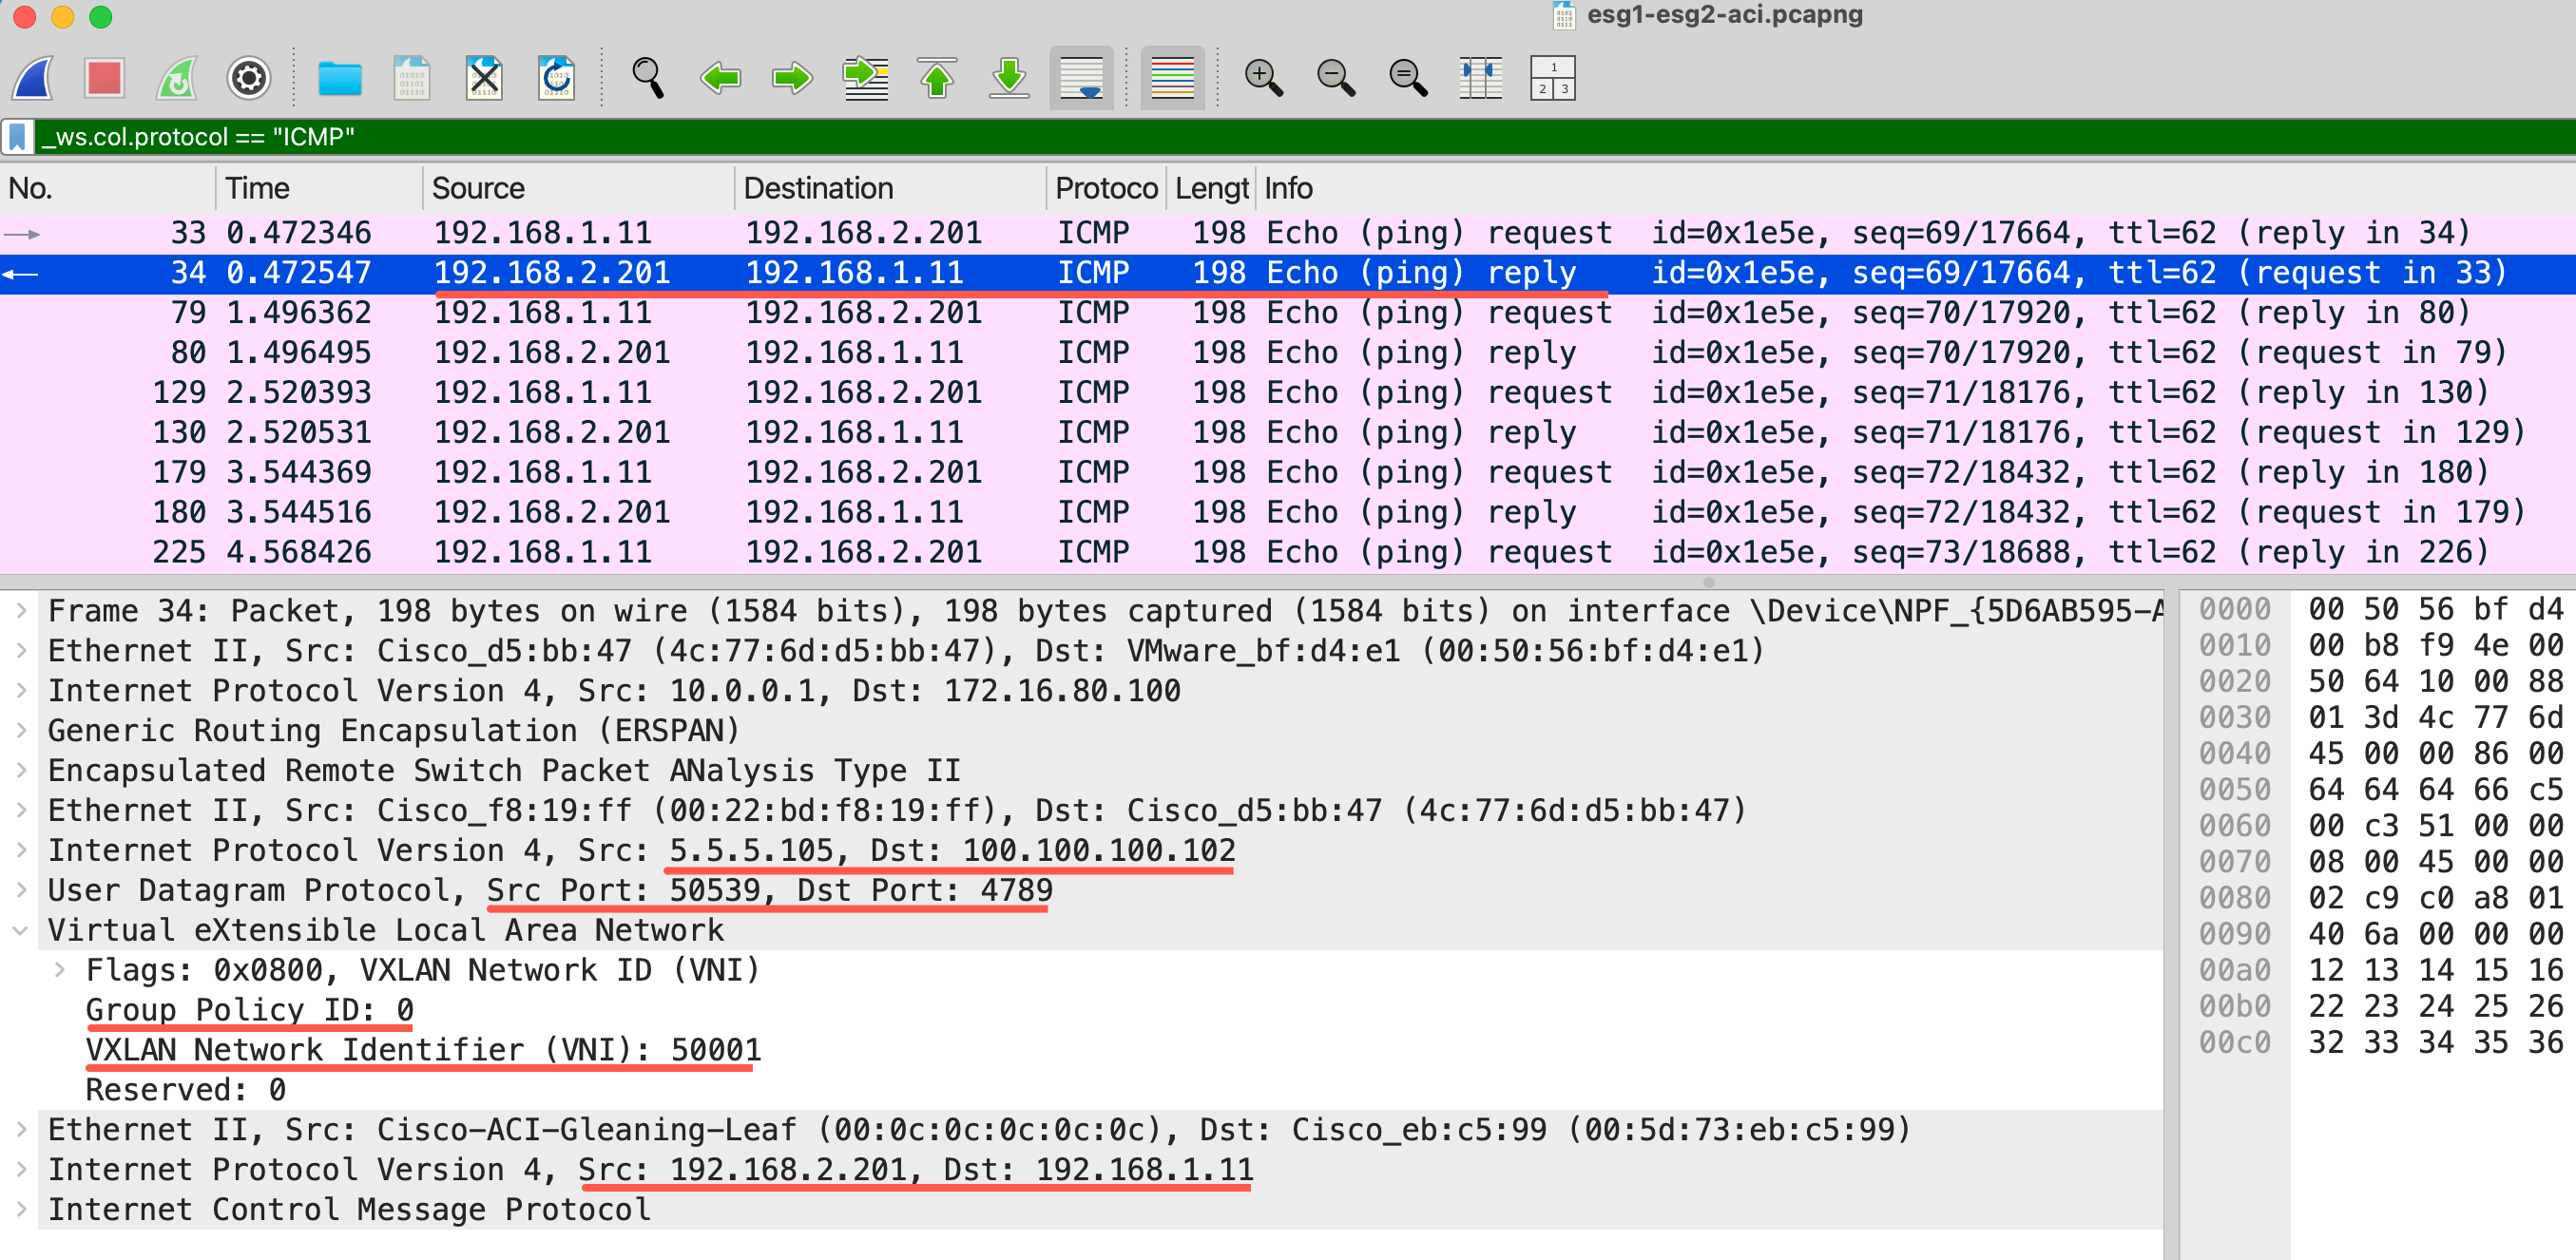Expand inner IPv4 Src 192.168.2.201 row
The width and height of the screenshot is (2576, 1260).
tap(21, 1170)
